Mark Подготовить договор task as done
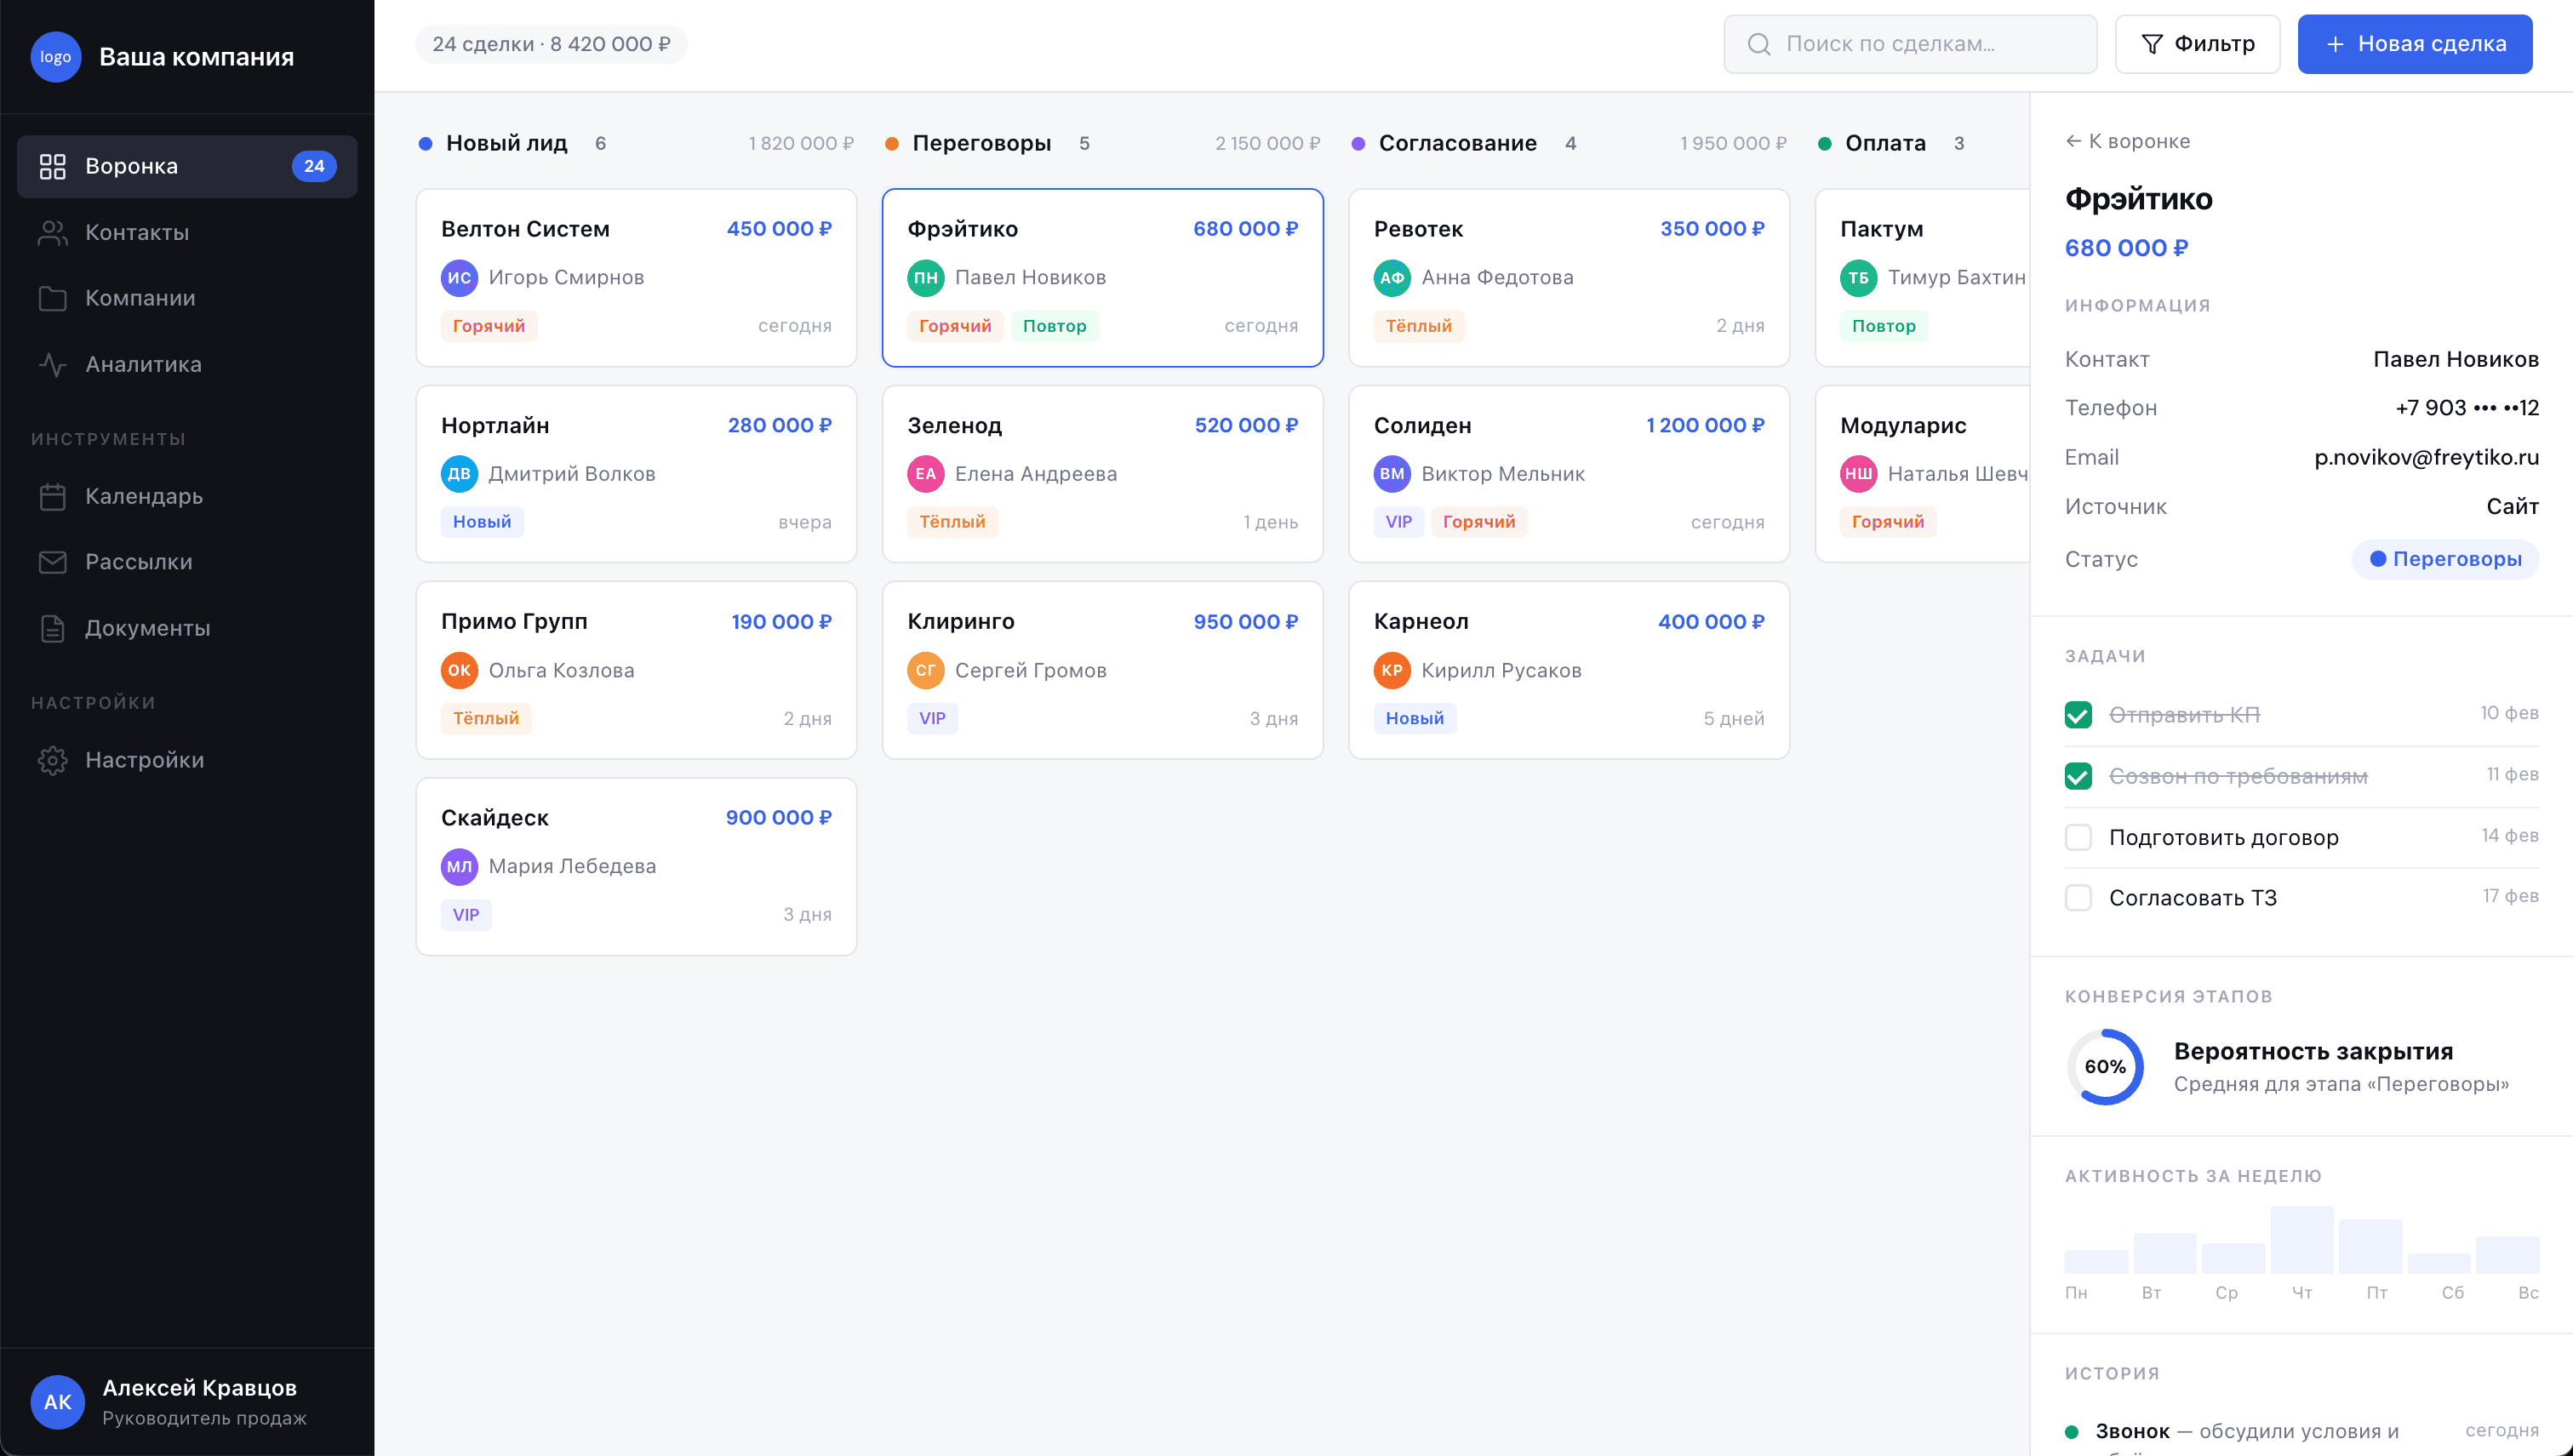 (x=2080, y=837)
